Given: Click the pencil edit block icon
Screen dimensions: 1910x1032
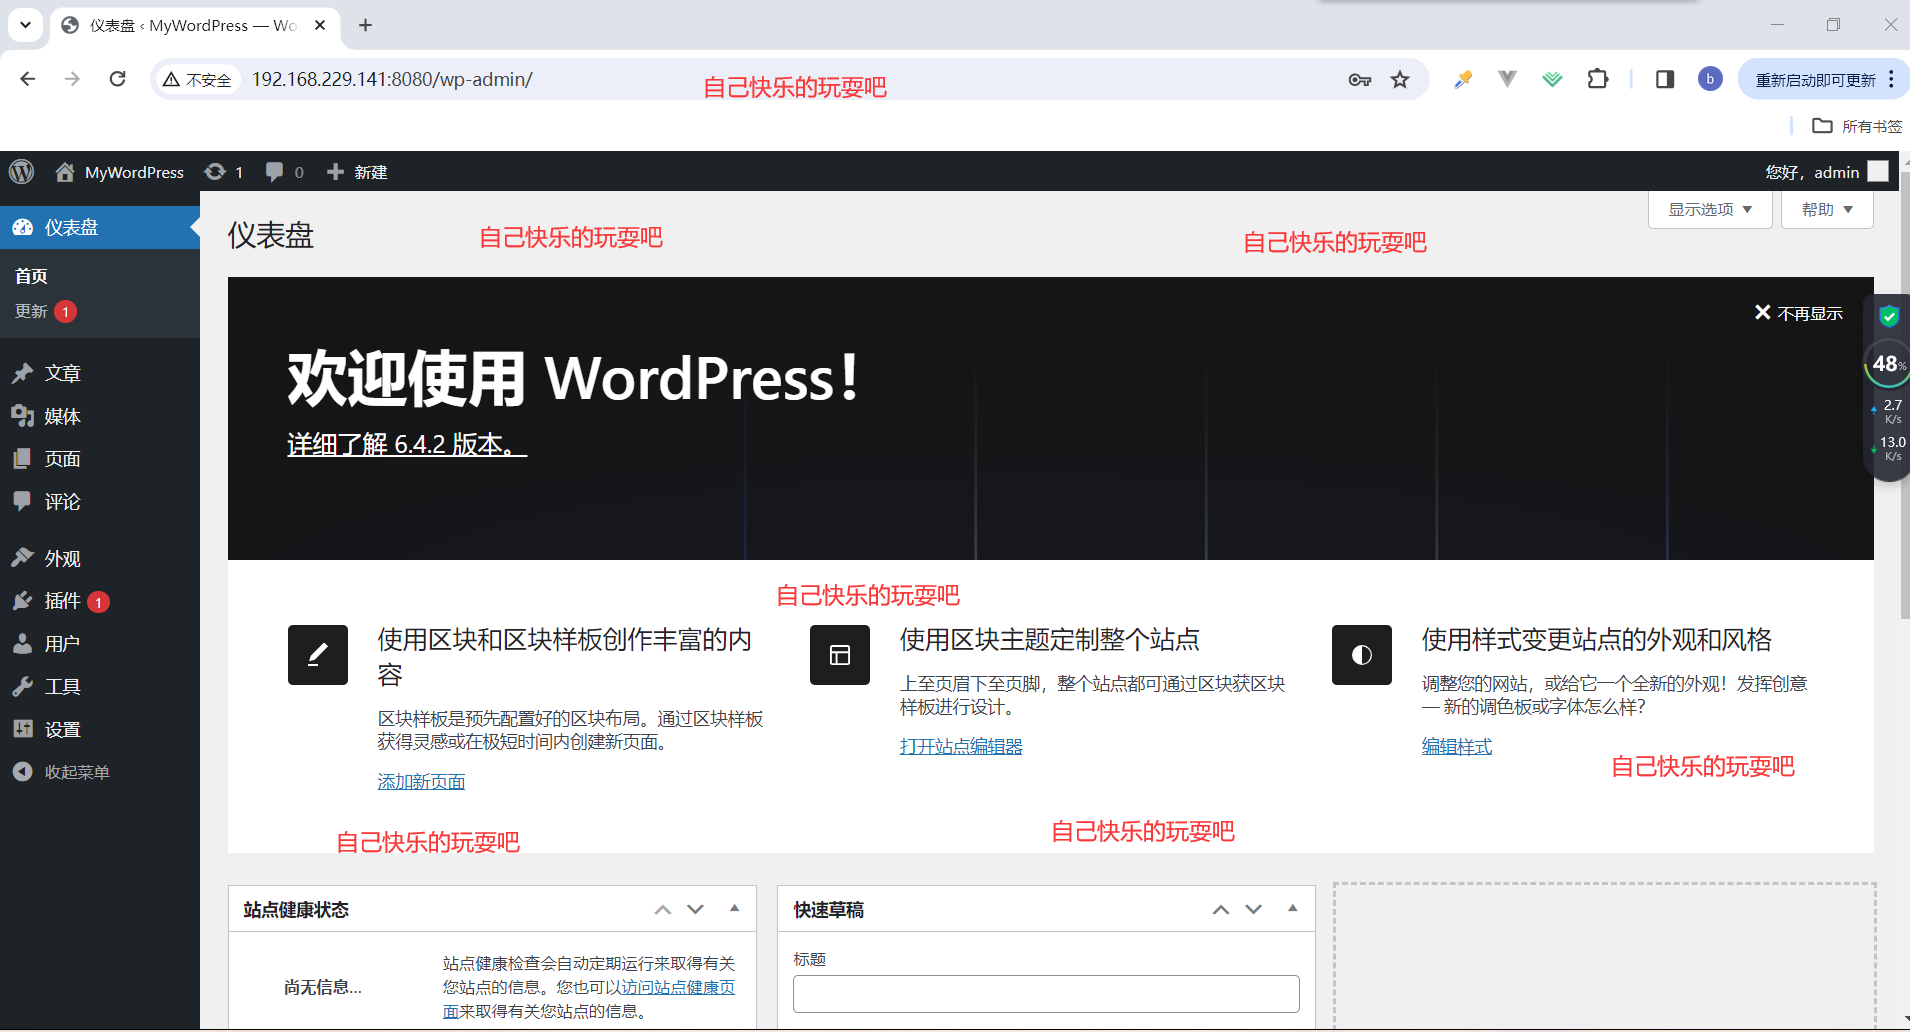Looking at the screenshot, I should click(x=318, y=655).
